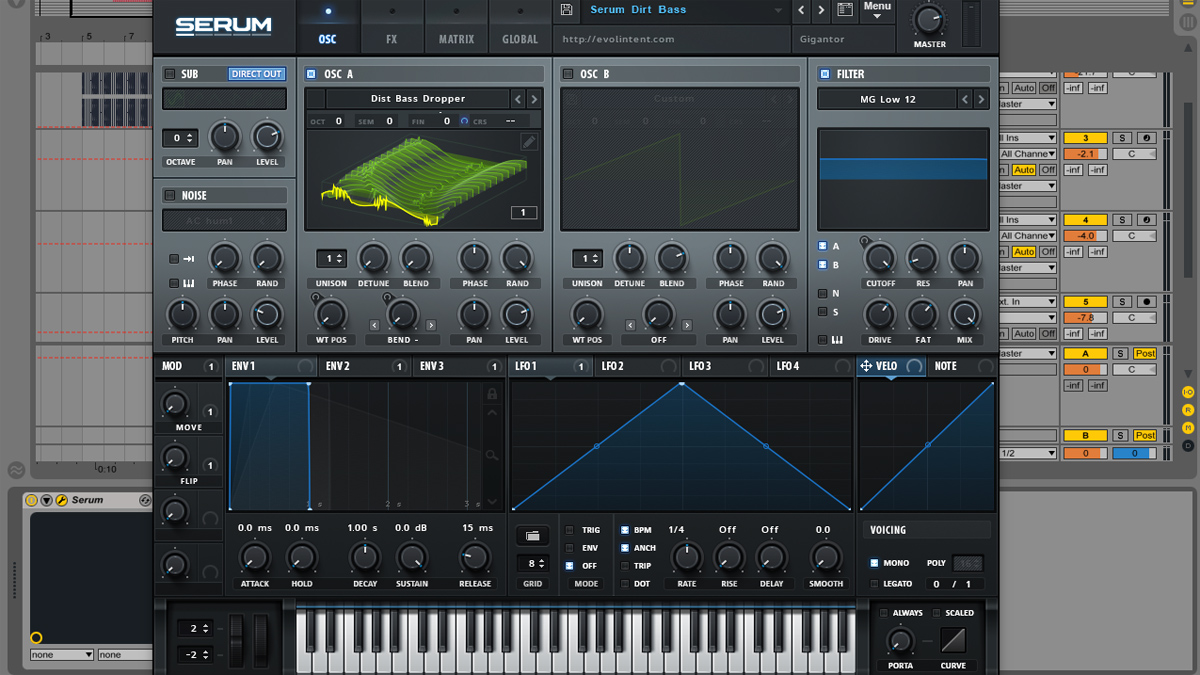
Task: Click the Porta knob
Action: [x=900, y=641]
